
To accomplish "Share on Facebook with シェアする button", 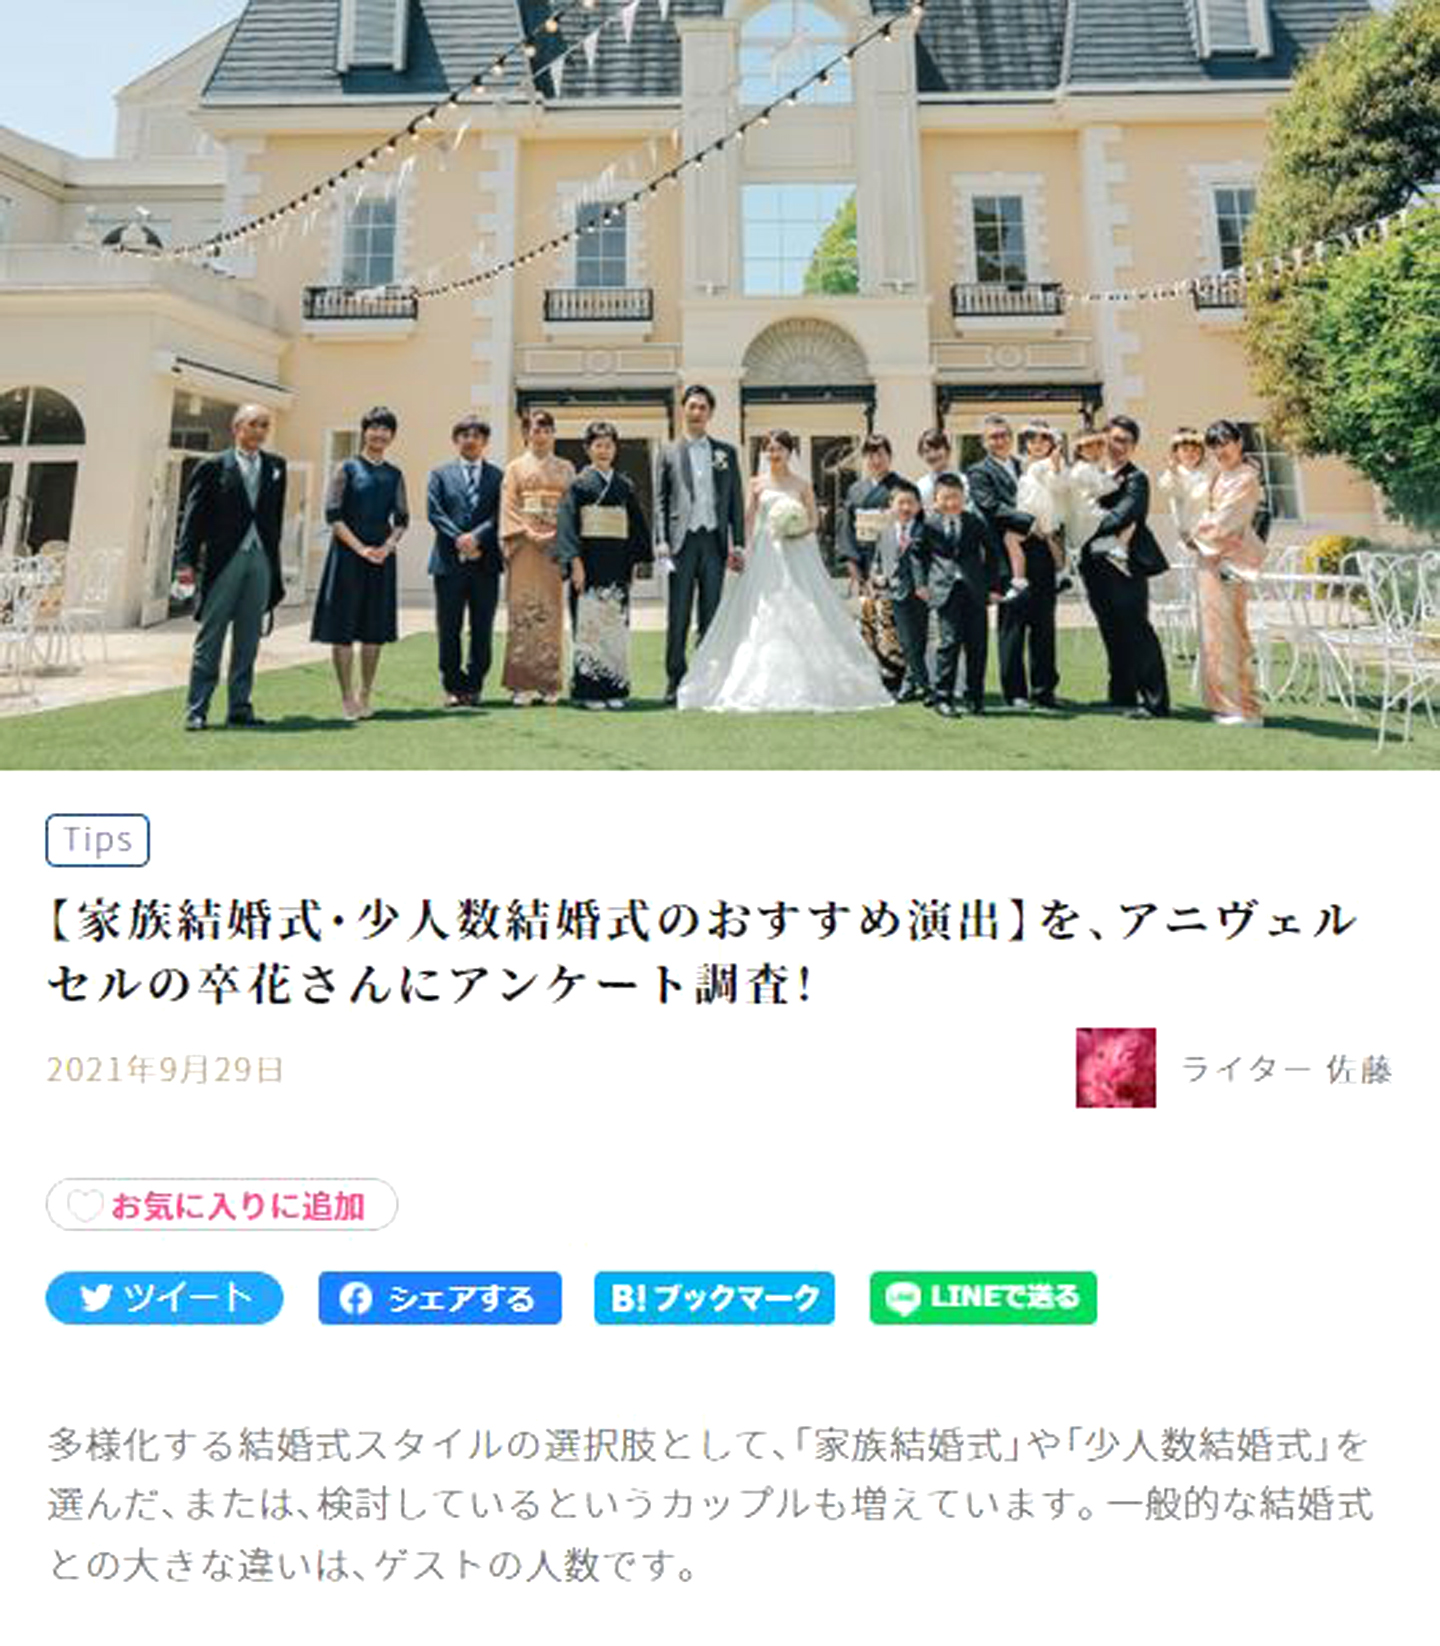I will [x=440, y=1298].
